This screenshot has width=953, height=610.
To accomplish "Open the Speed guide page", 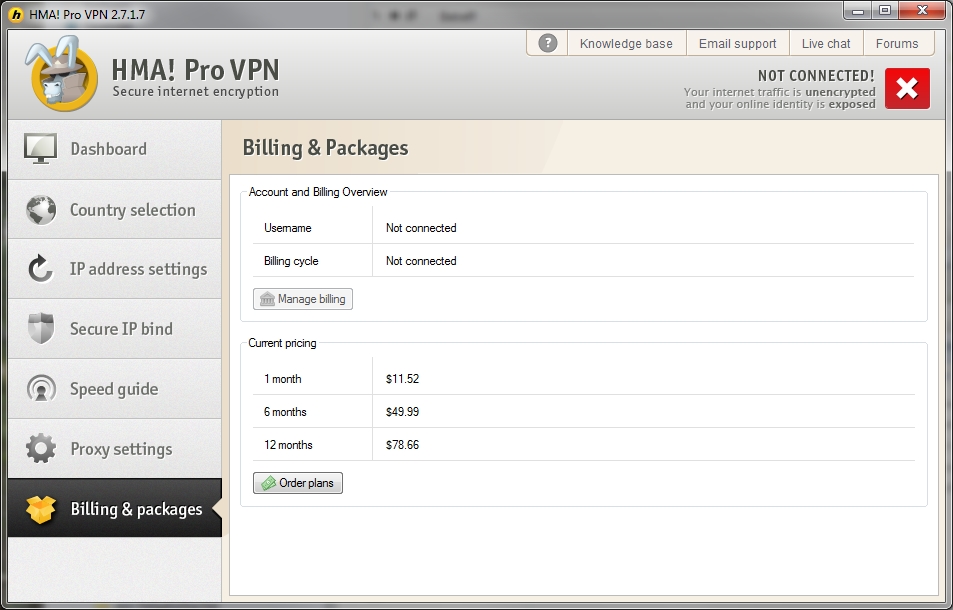I will point(115,388).
